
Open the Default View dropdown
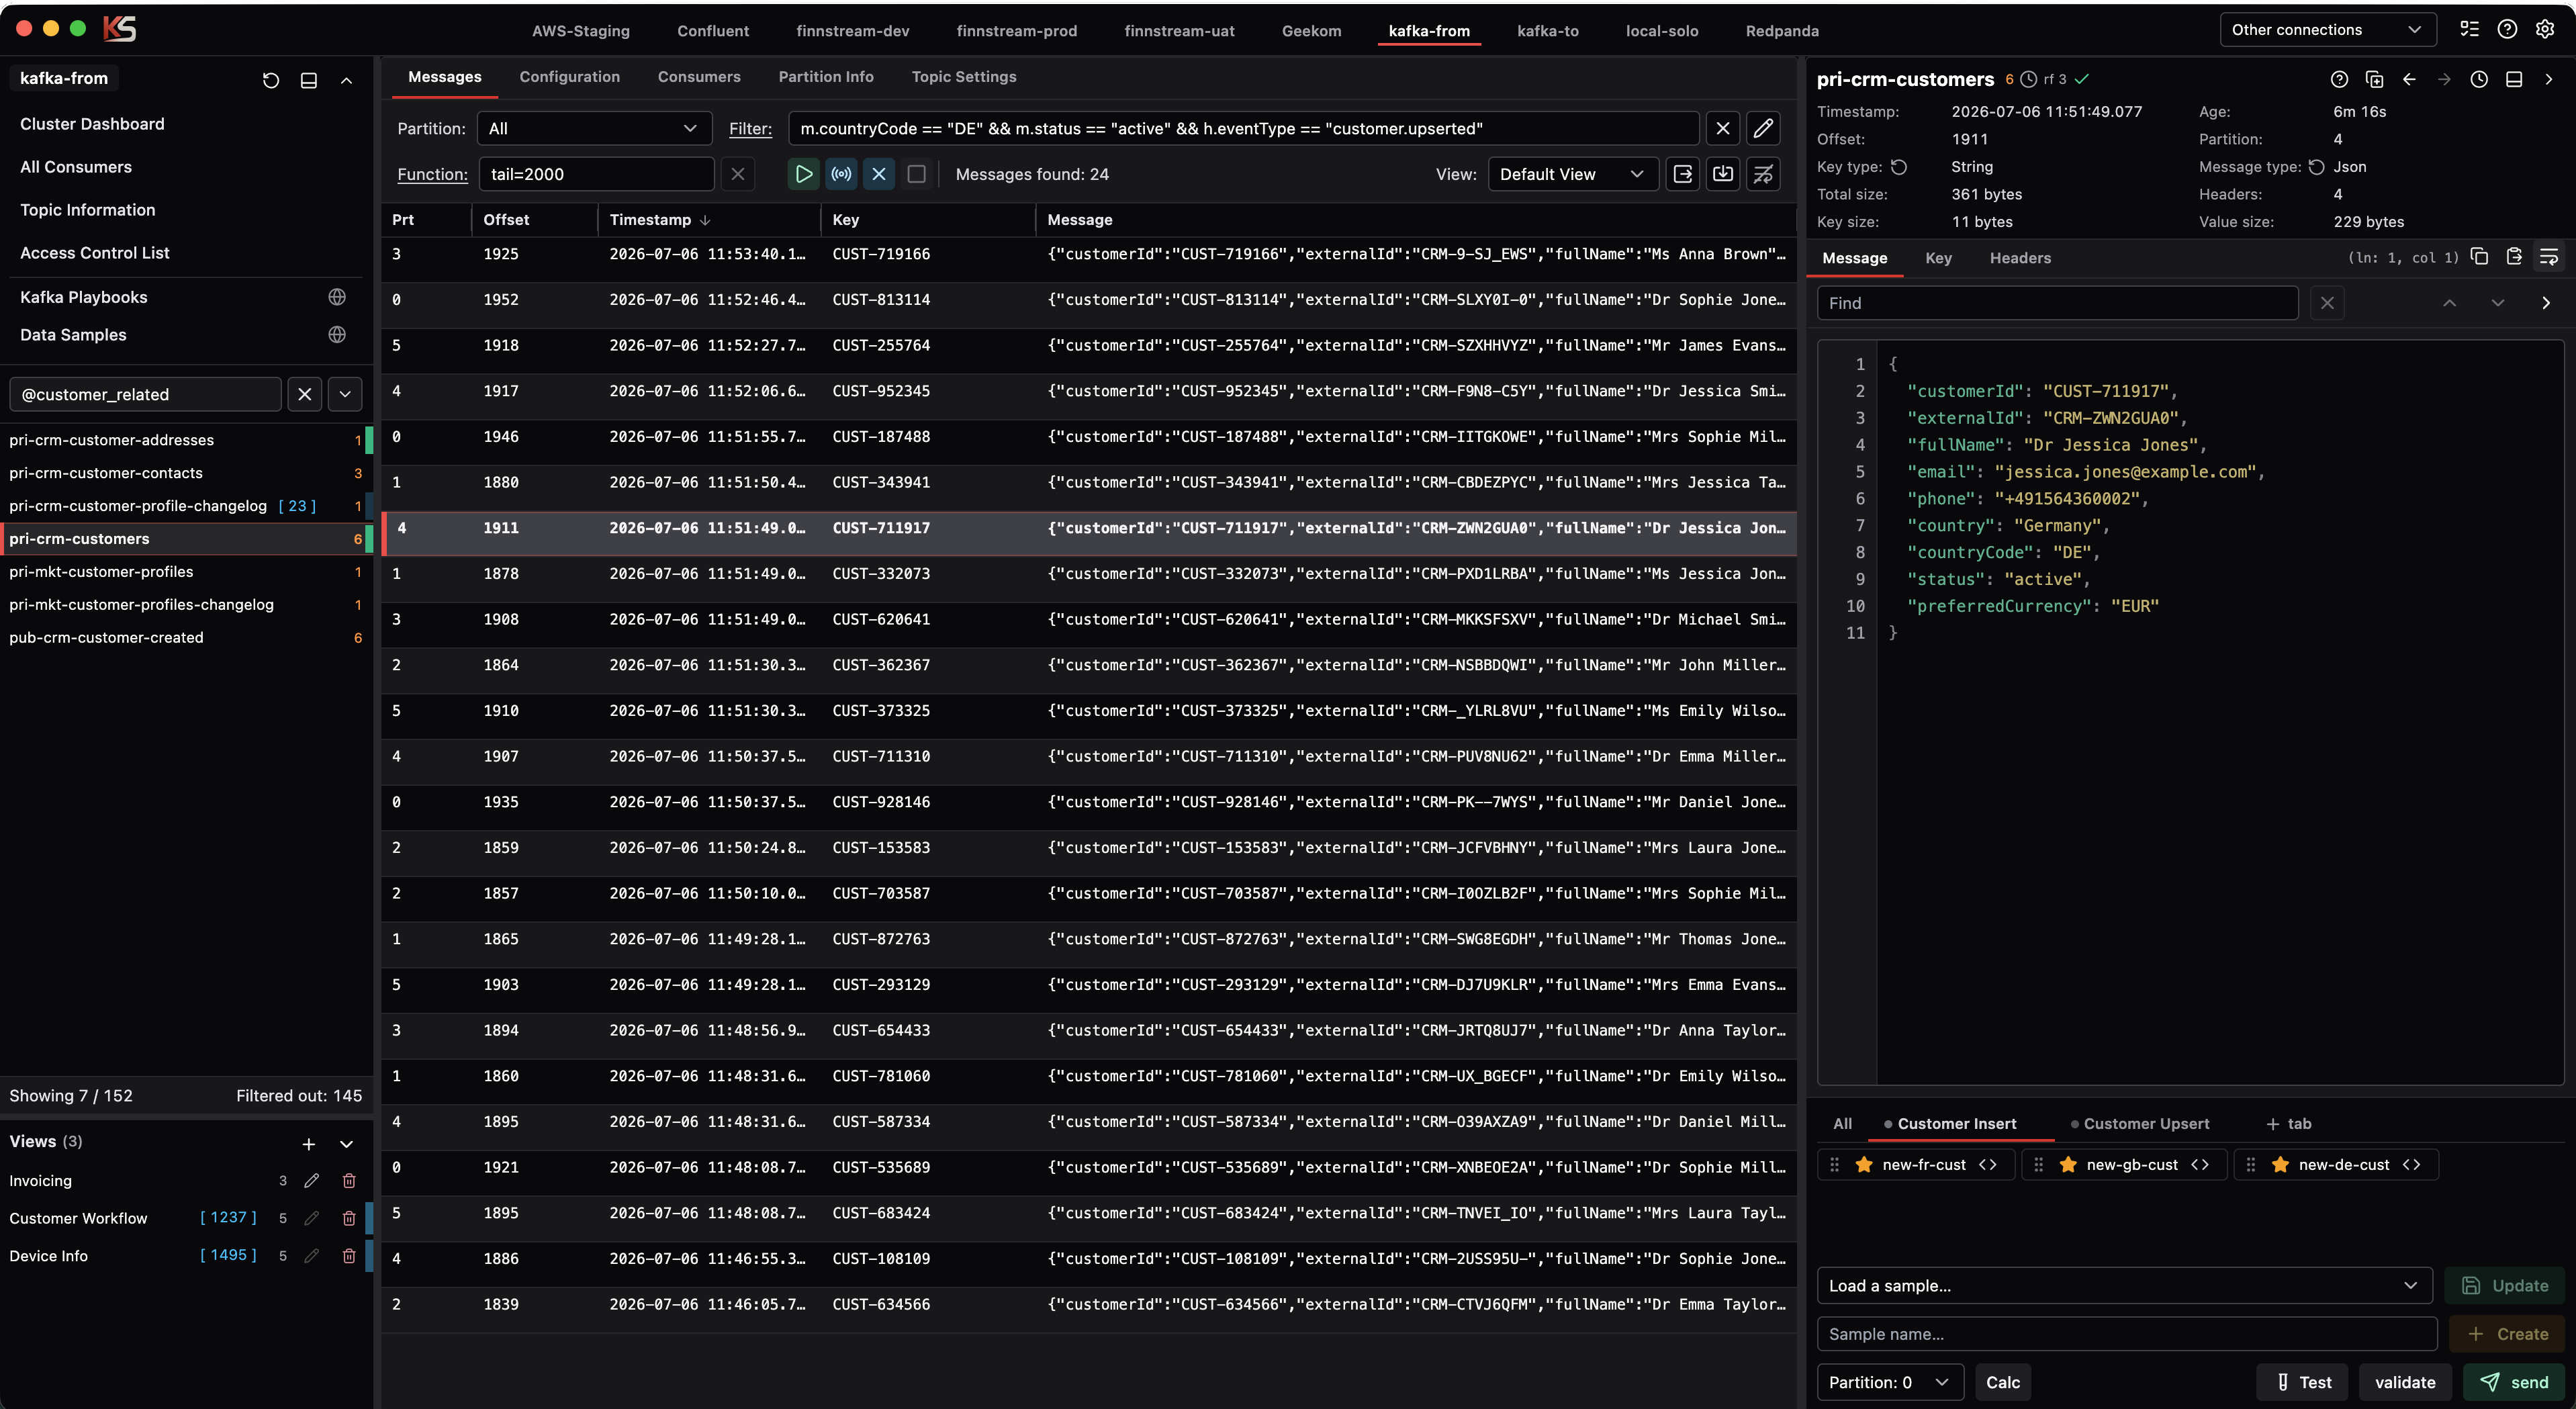click(1572, 174)
